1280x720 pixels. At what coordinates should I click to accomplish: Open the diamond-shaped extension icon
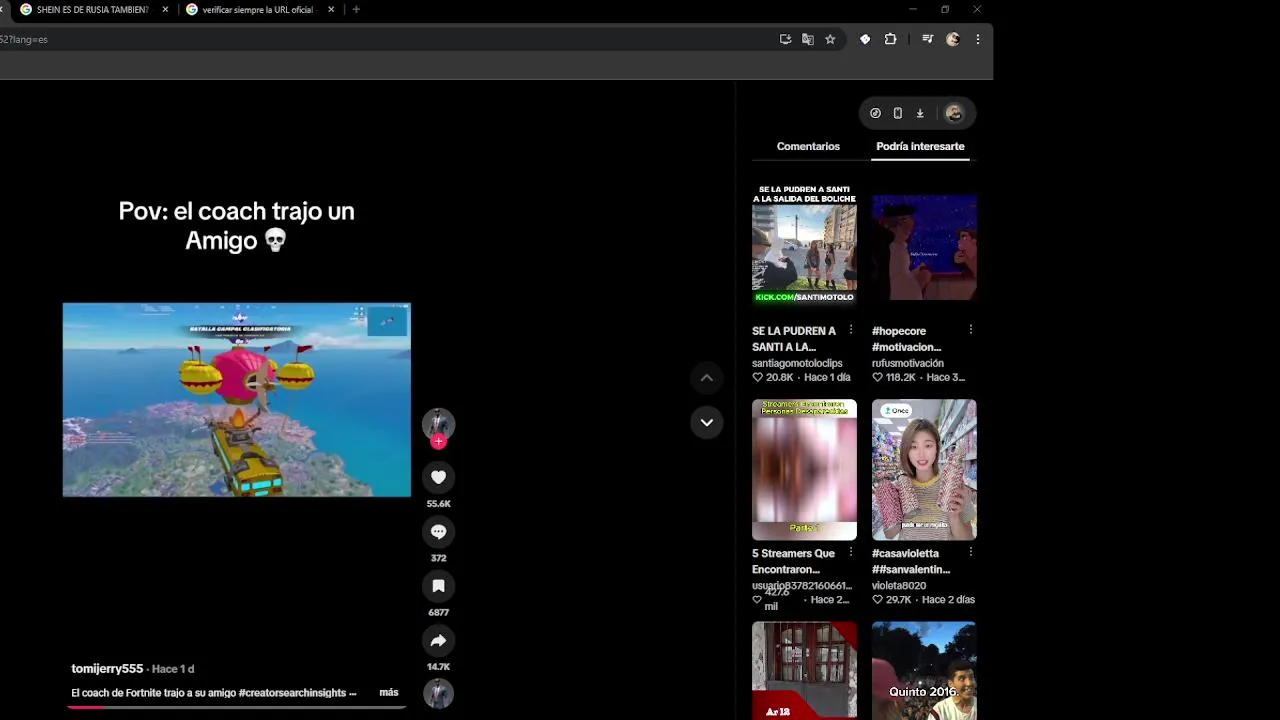(865, 39)
